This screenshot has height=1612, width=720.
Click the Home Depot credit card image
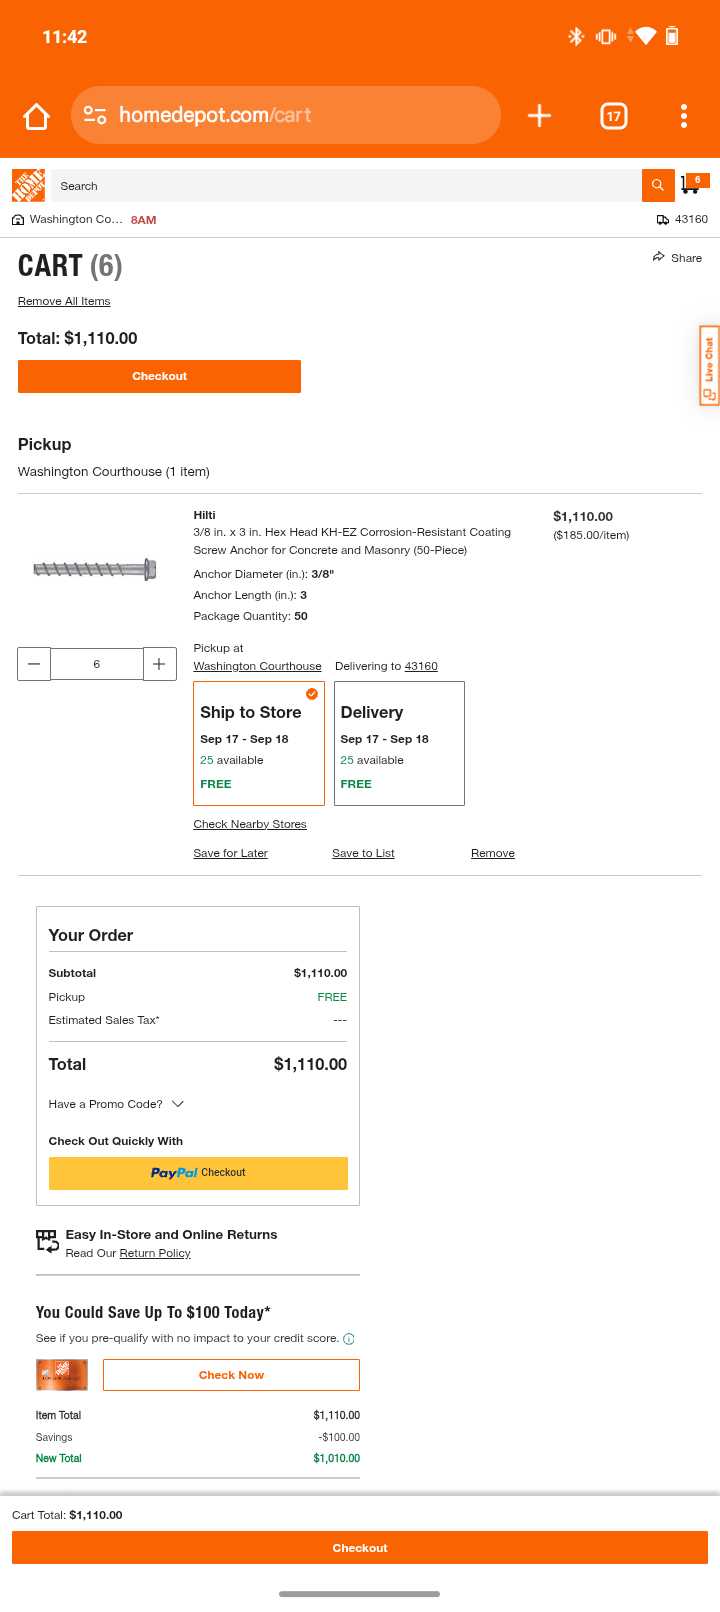click(62, 1375)
